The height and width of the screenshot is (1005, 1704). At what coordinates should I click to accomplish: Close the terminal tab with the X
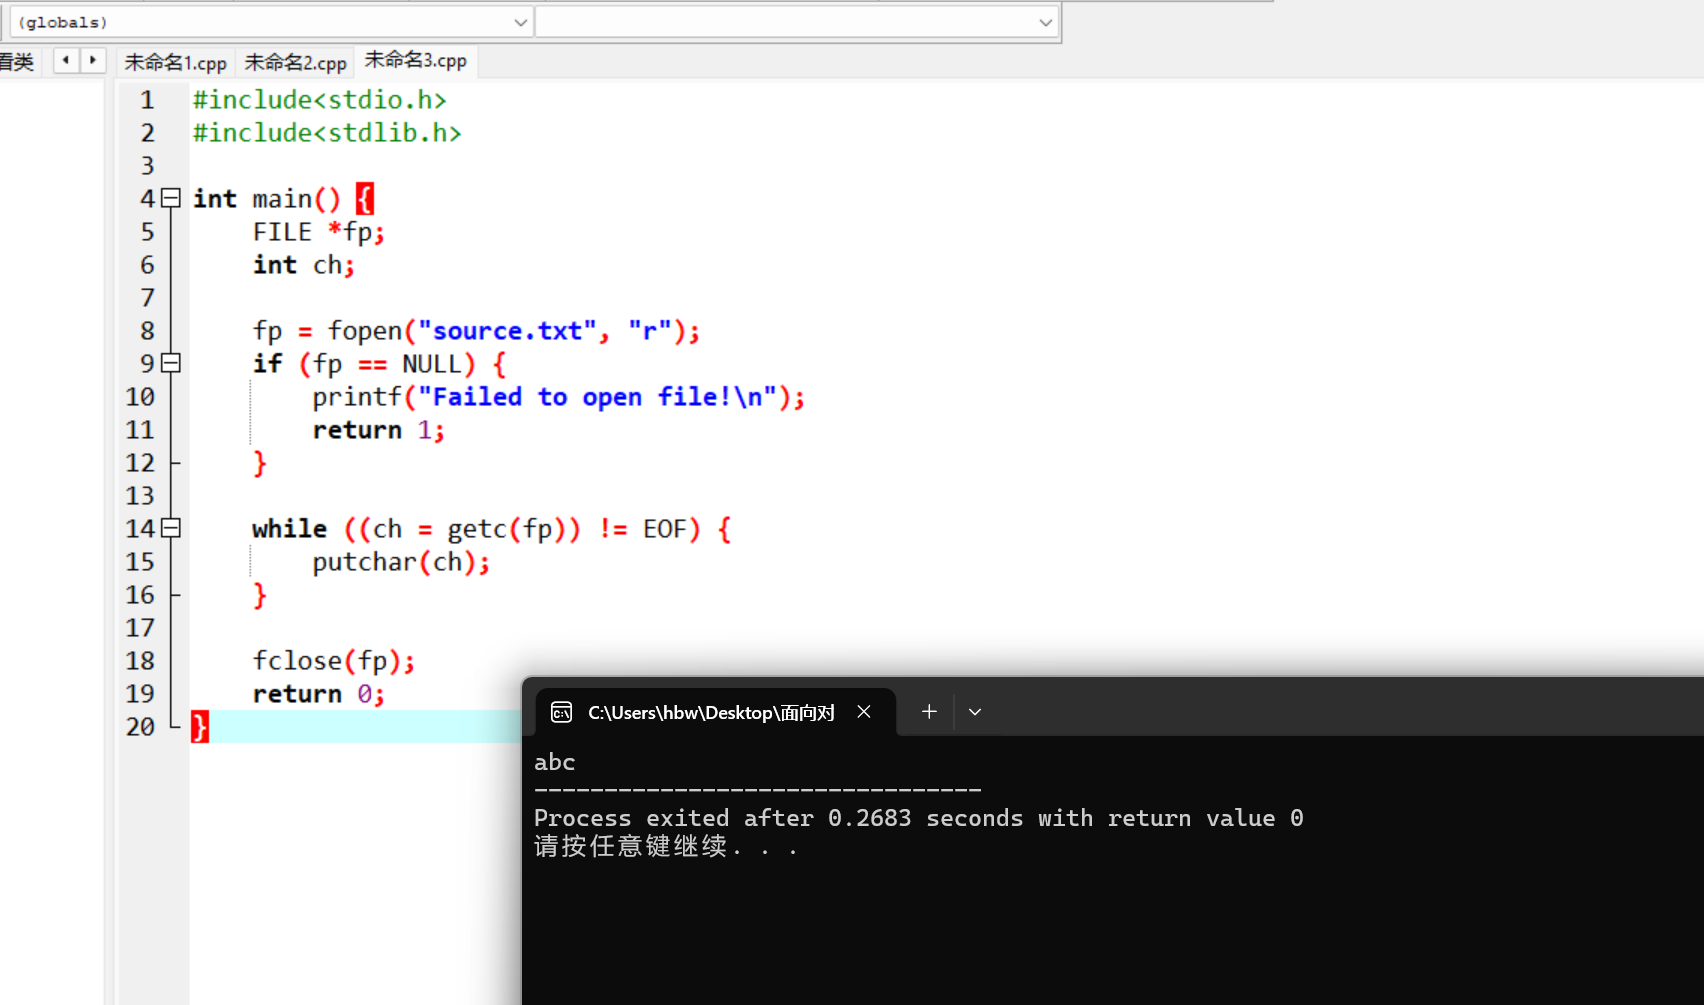click(864, 712)
